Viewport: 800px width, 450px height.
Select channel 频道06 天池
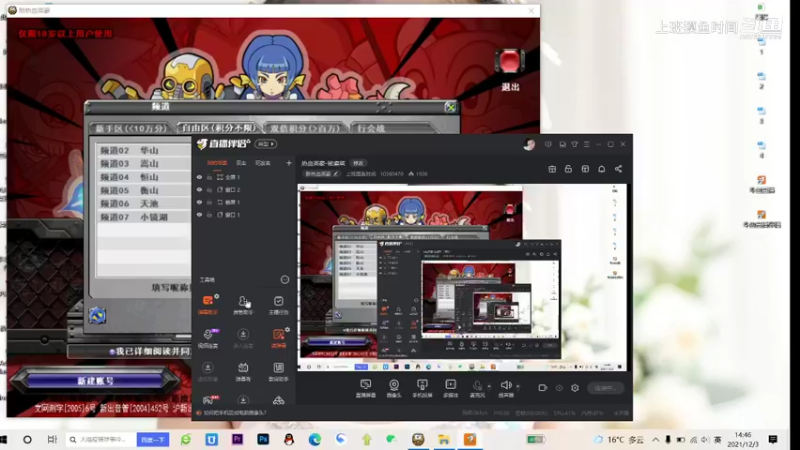click(144, 204)
